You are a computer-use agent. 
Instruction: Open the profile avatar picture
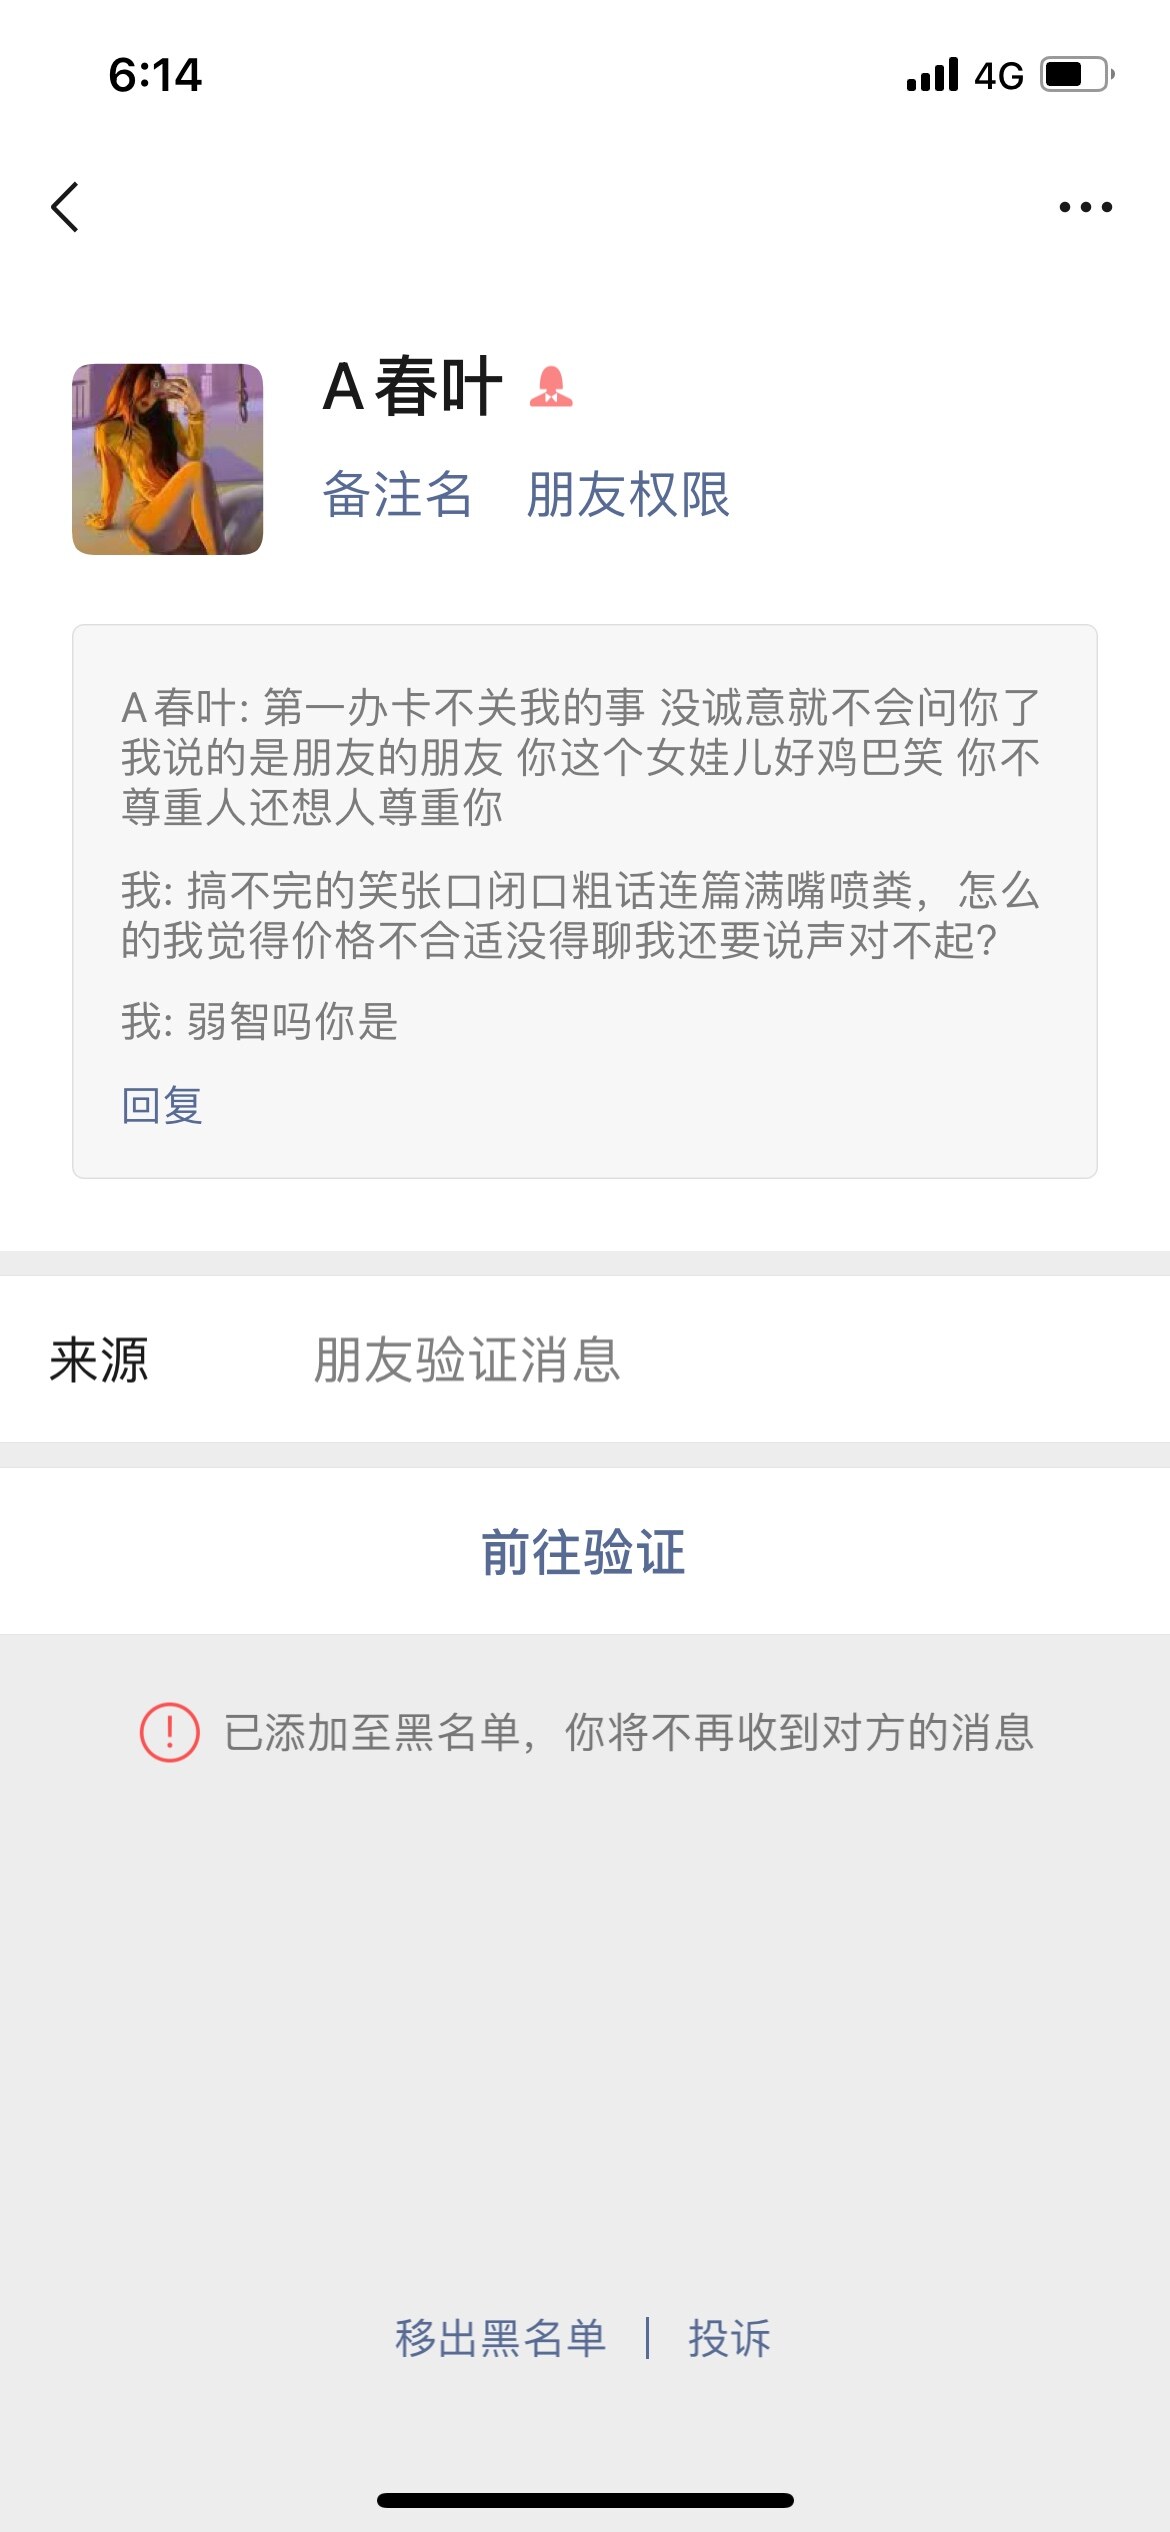click(x=168, y=459)
